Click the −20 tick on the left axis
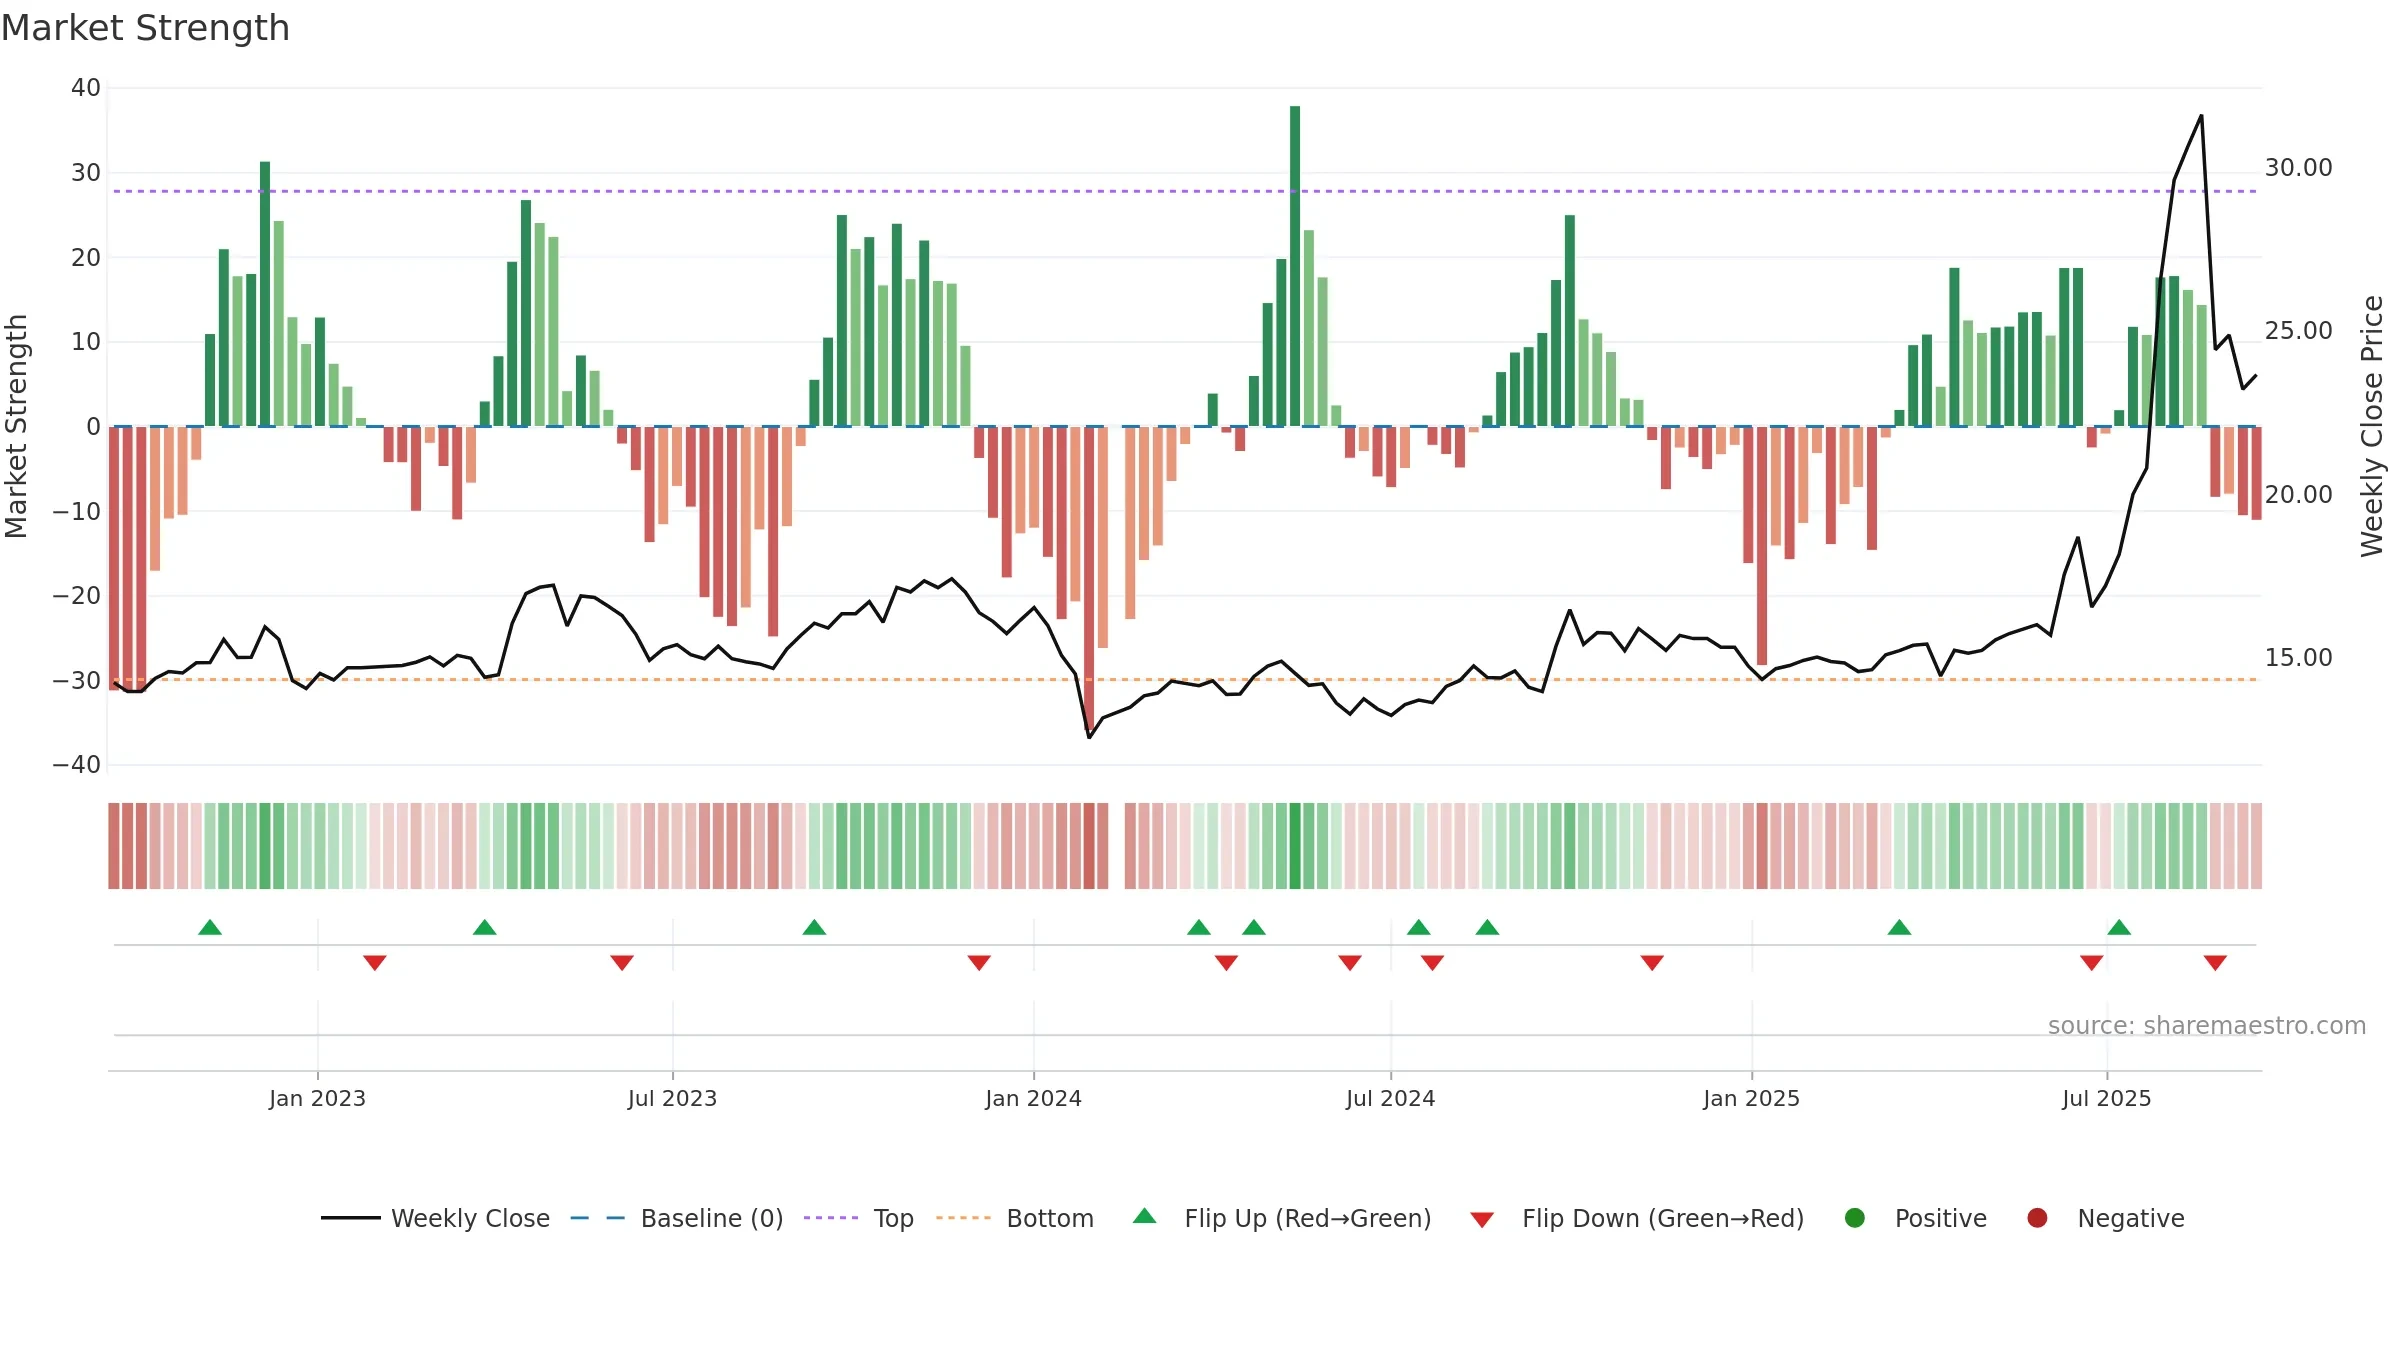The image size is (2400, 1350). pyautogui.click(x=77, y=596)
